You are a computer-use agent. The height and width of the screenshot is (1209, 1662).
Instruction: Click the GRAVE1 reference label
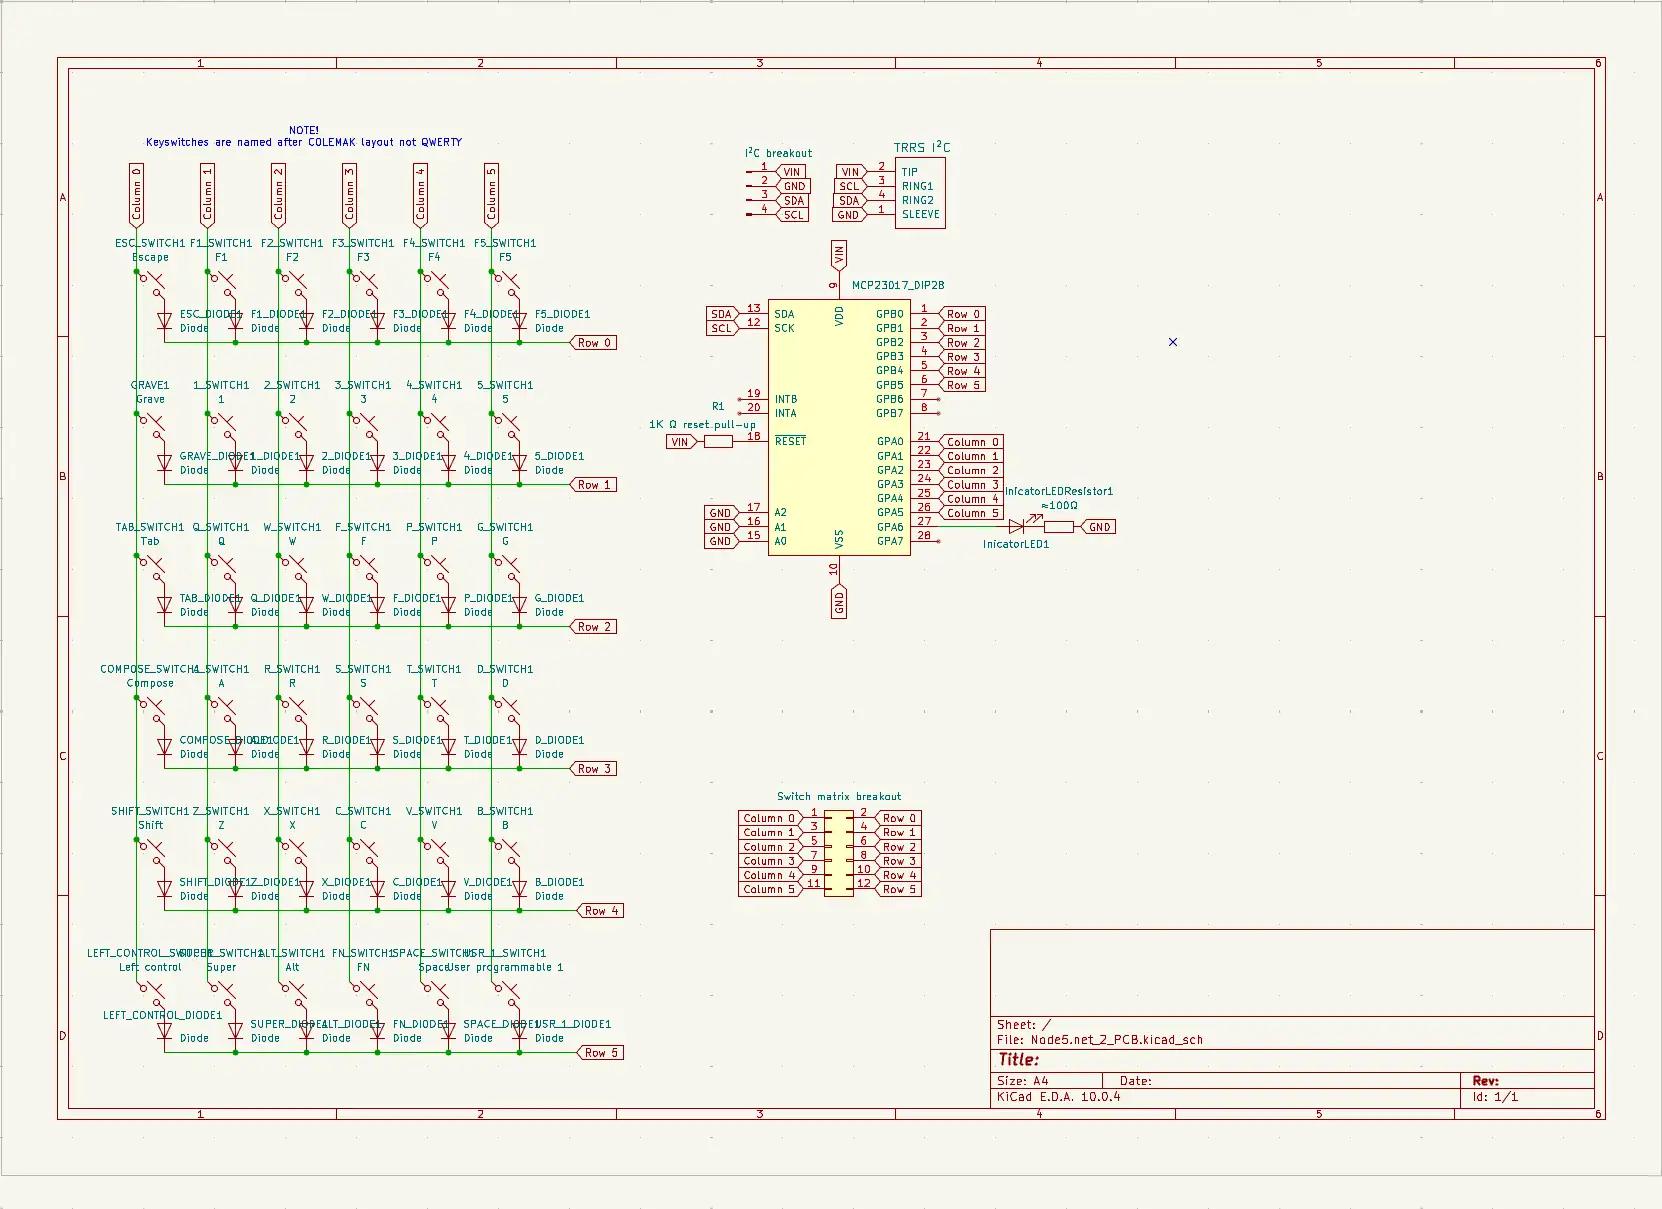[x=150, y=385]
